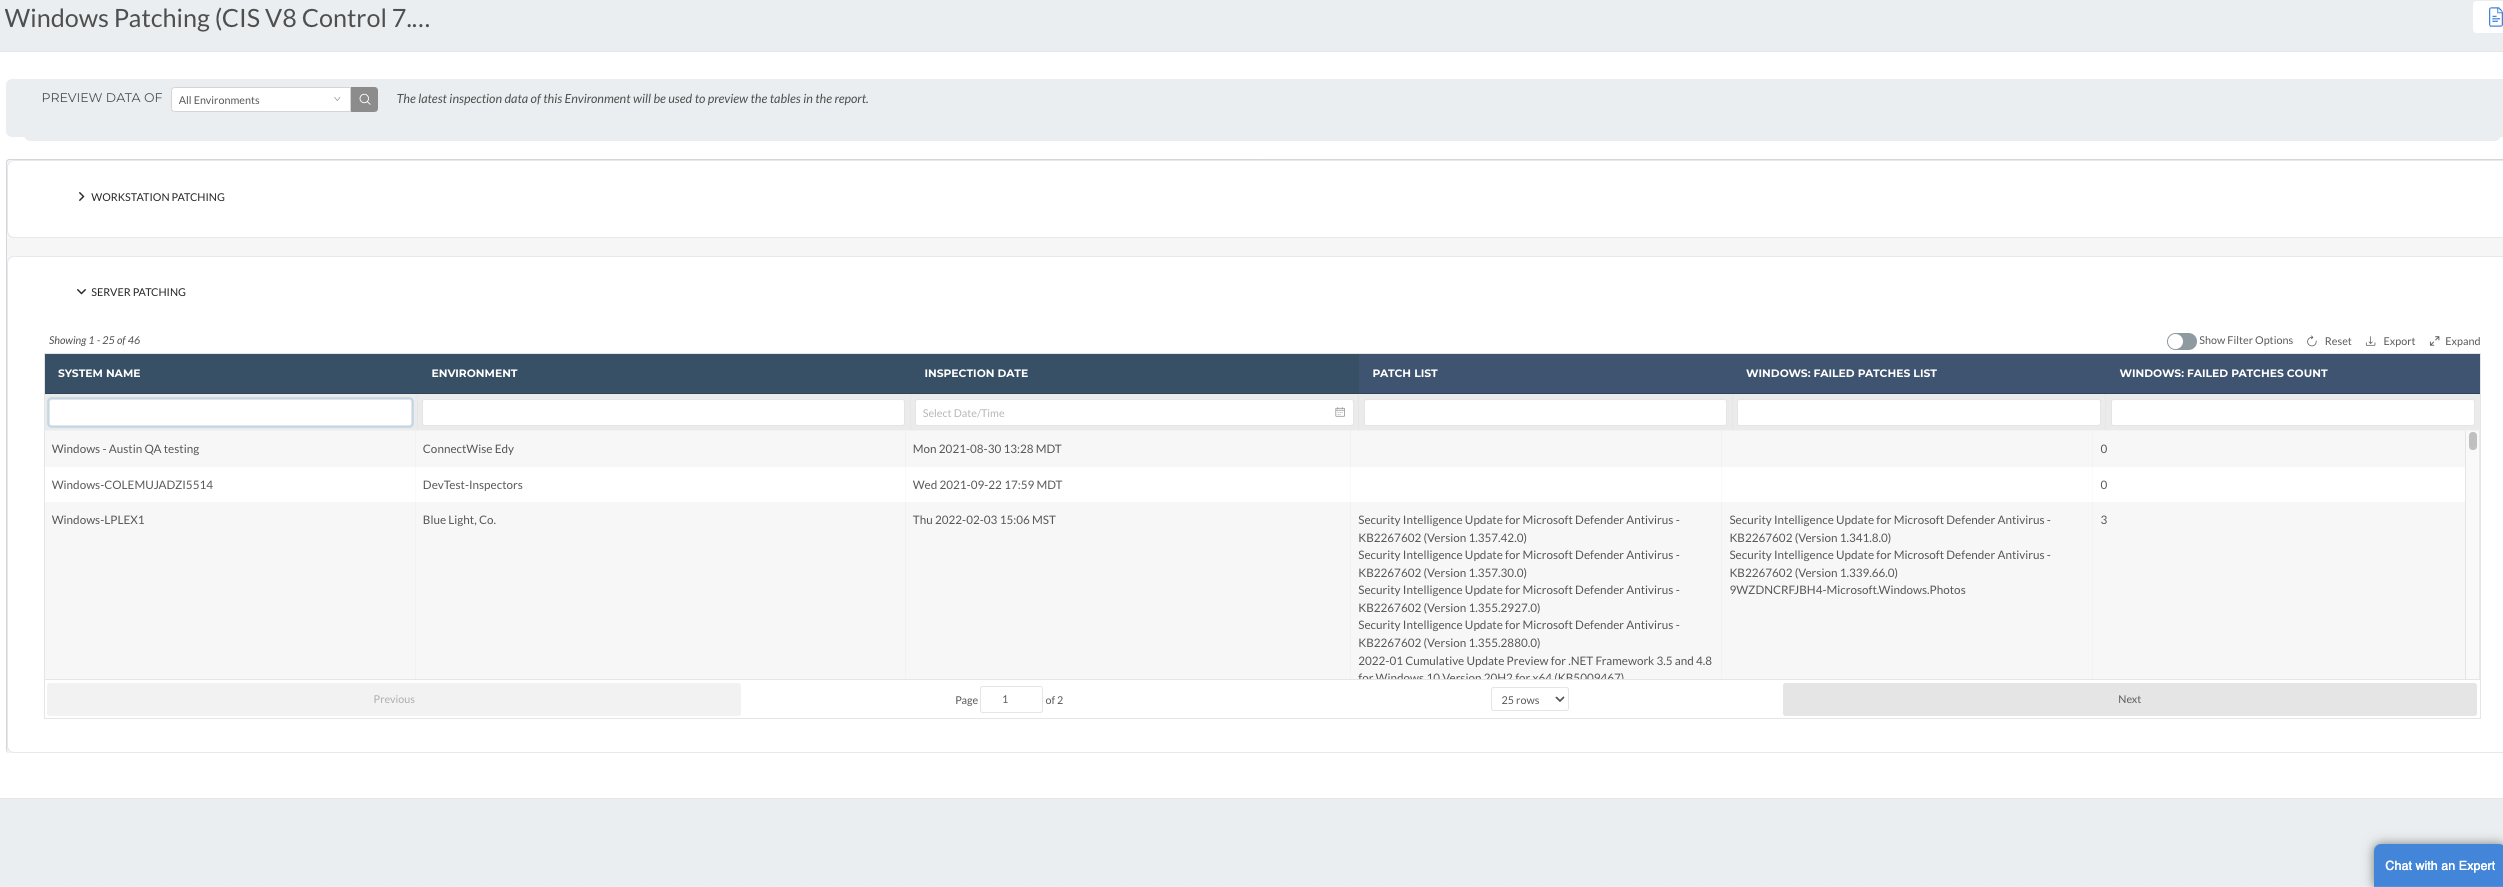Viewport: 2503px width, 887px height.
Task: Focus the Patch List filter field
Action: pos(1545,412)
